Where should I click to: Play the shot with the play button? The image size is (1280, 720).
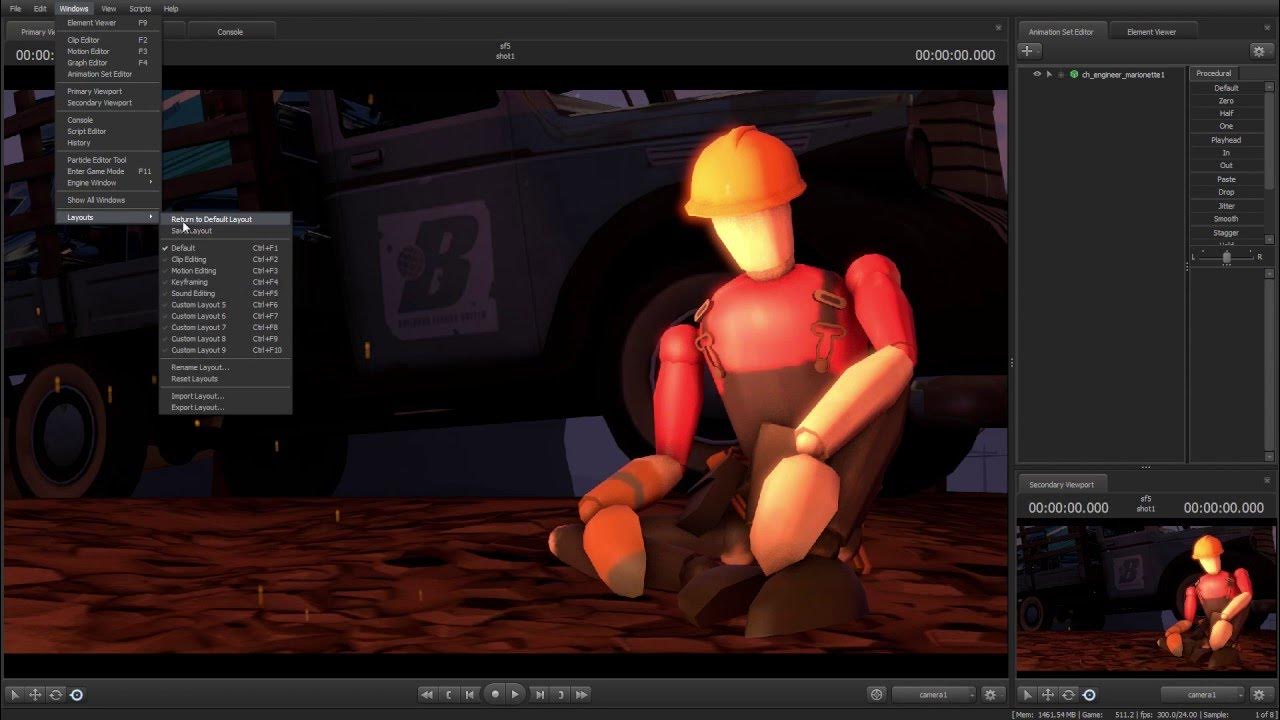pos(515,694)
